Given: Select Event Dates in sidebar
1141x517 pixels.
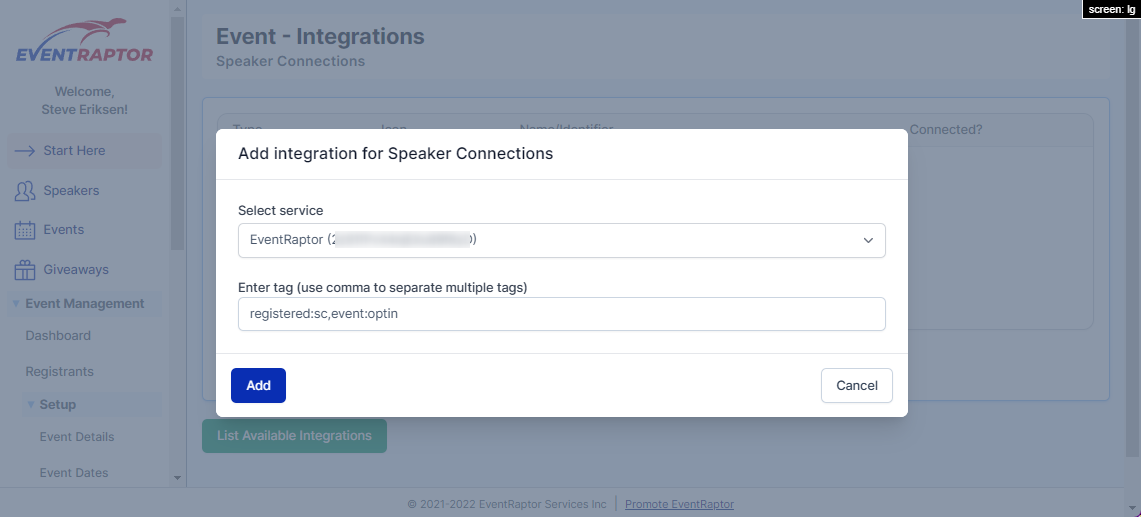Looking at the screenshot, I should [x=74, y=473].
